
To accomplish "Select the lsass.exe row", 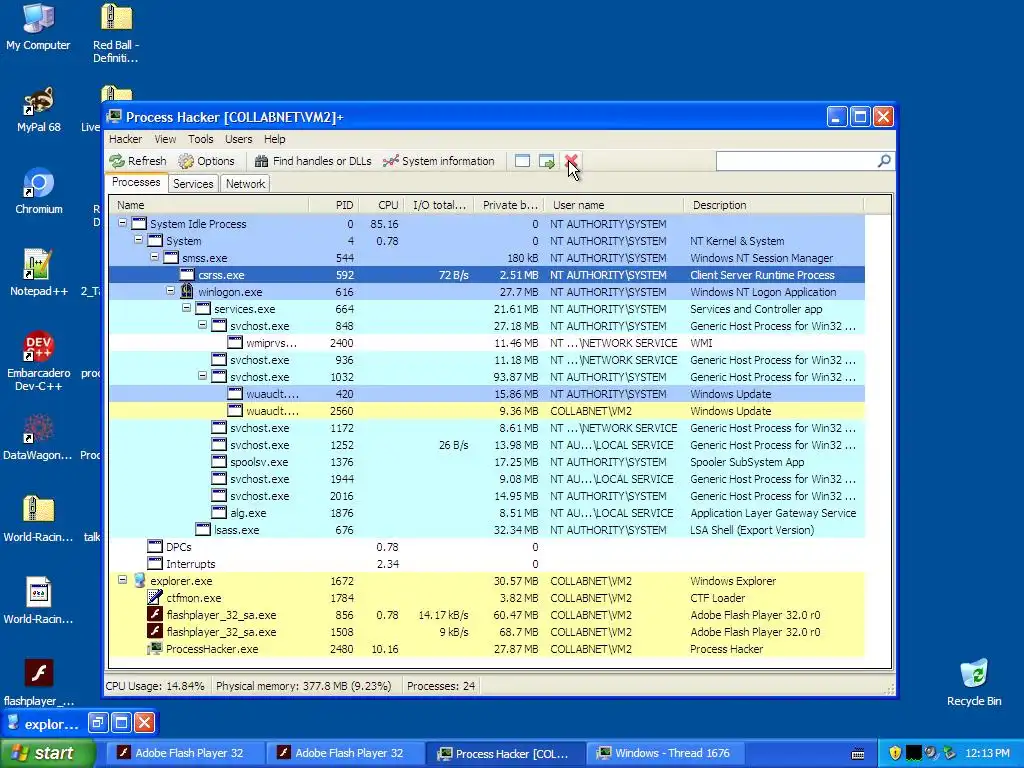I will (x=487, y=530).
